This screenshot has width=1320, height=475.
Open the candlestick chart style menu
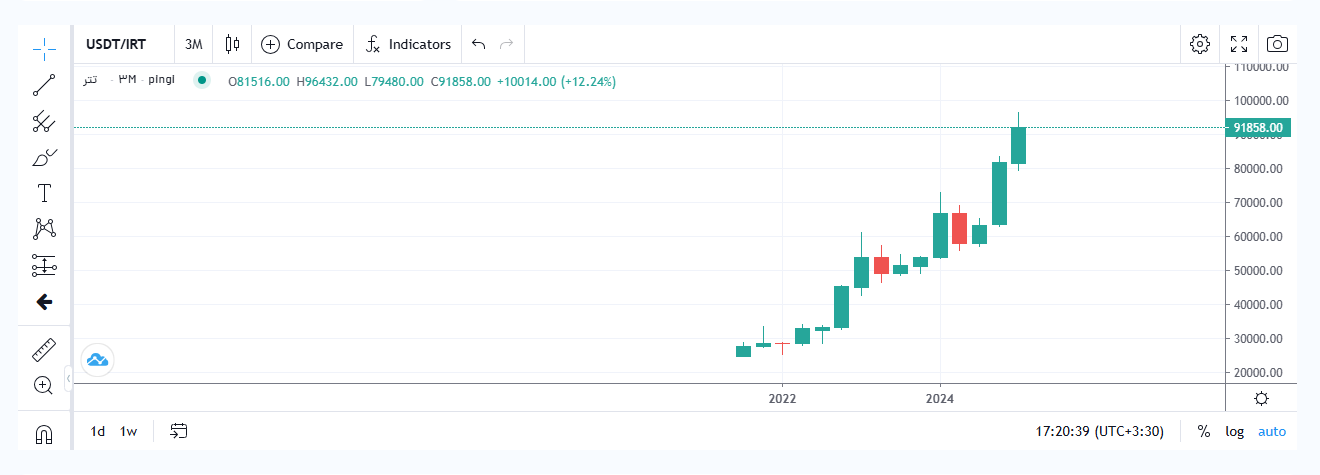click(233, 44)
